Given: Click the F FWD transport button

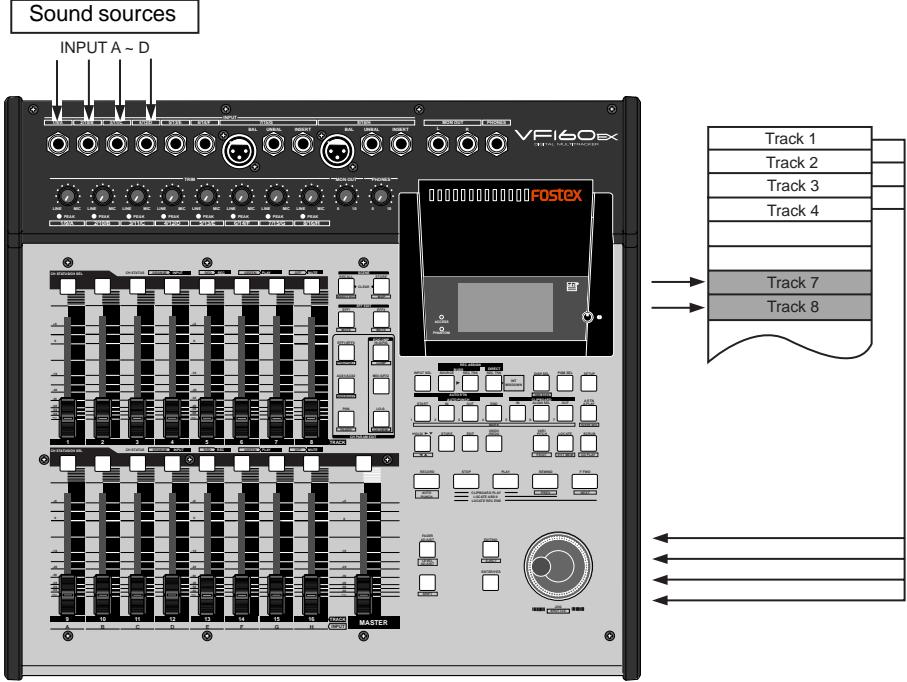Looking at the screenshot, I should coord(585,481).
